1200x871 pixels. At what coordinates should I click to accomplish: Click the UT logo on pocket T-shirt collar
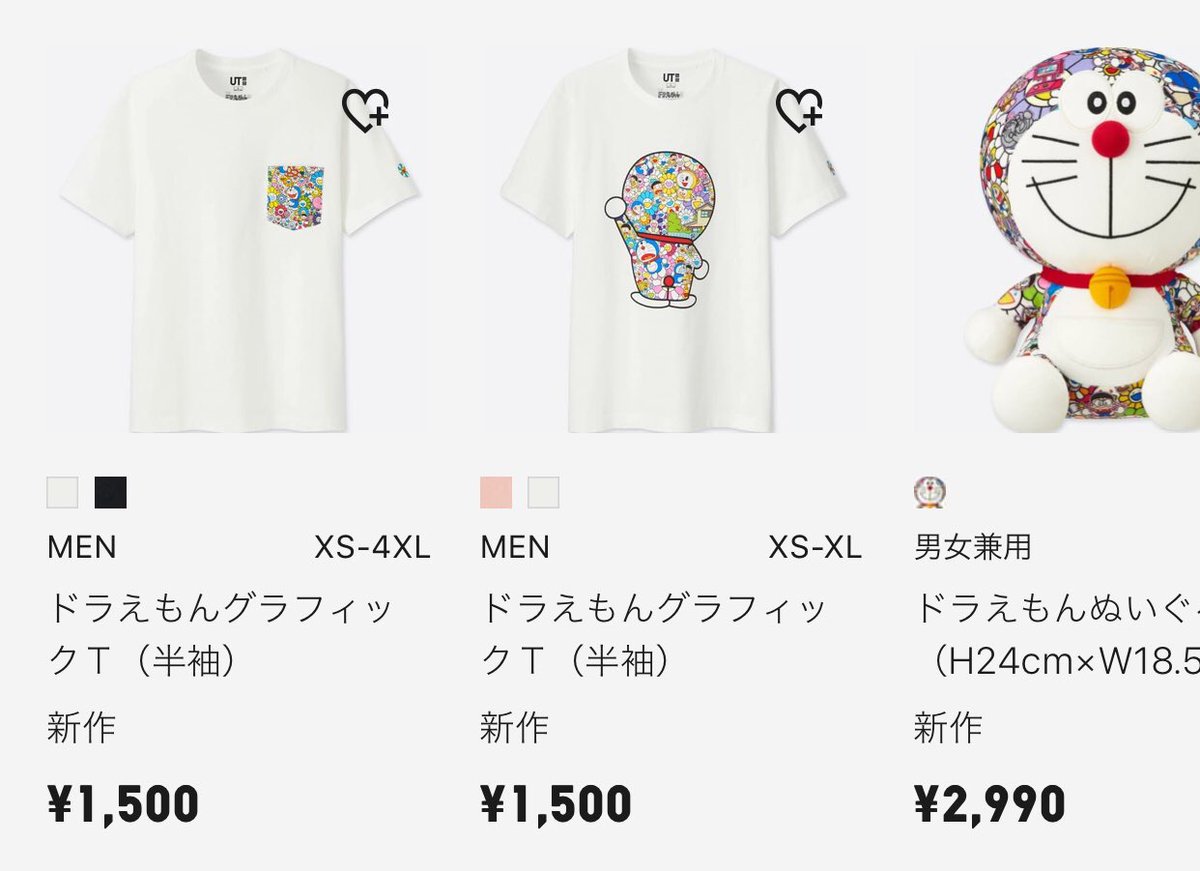pyautogui.click(x=236, y=78)
